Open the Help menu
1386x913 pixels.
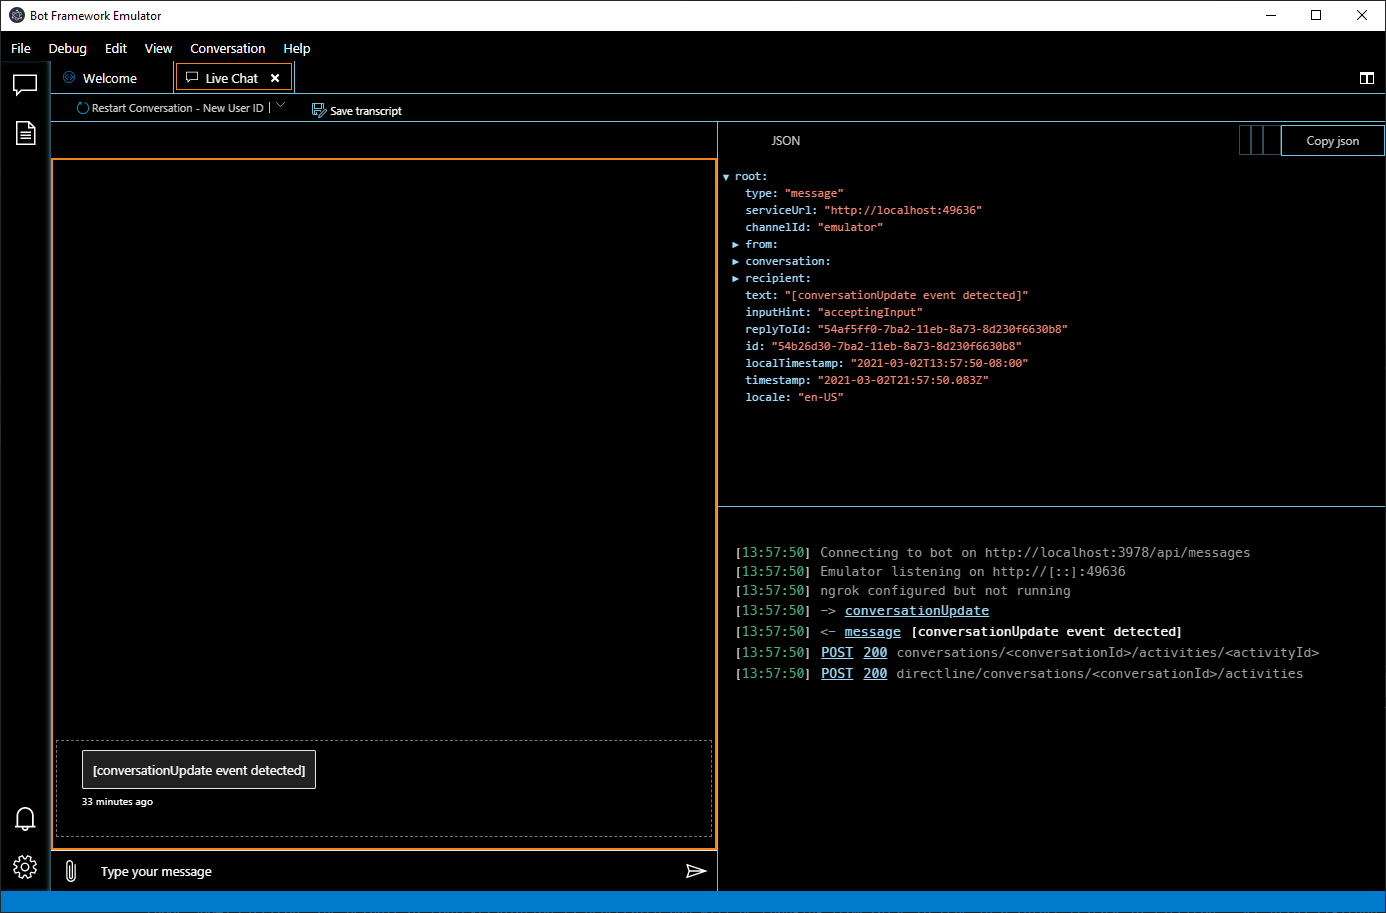tap(297, 48)
